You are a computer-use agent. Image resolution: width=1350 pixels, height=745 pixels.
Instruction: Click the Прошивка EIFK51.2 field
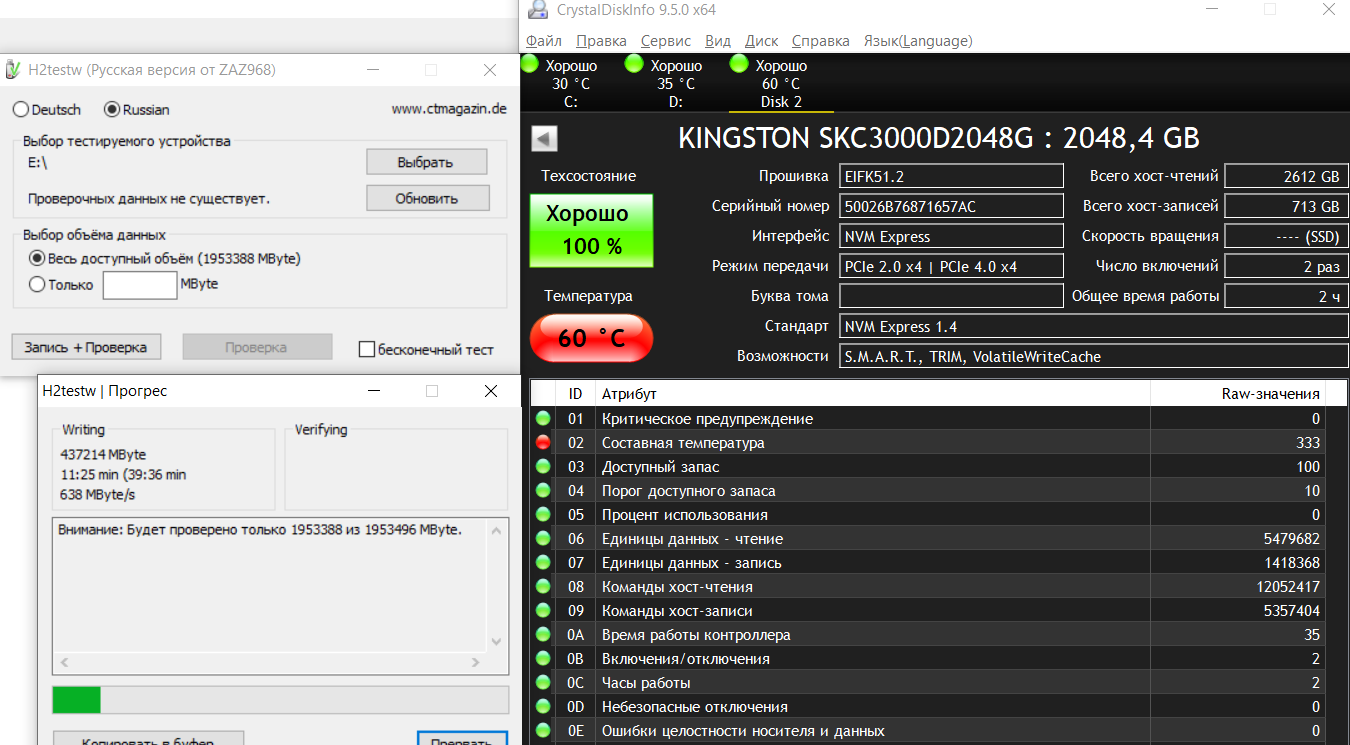click(951, 176)
